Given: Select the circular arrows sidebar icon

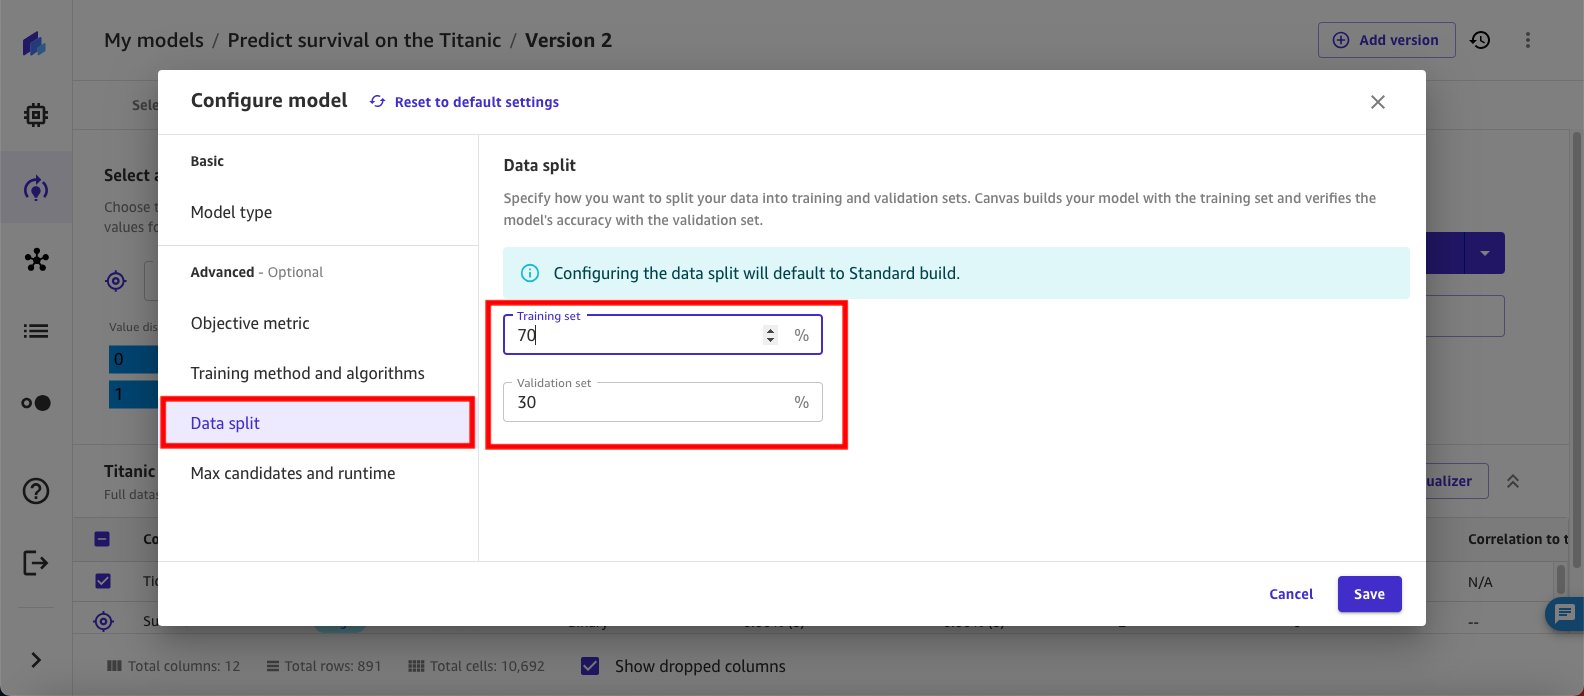Looking at the screenshot, I should pos(35,188).
